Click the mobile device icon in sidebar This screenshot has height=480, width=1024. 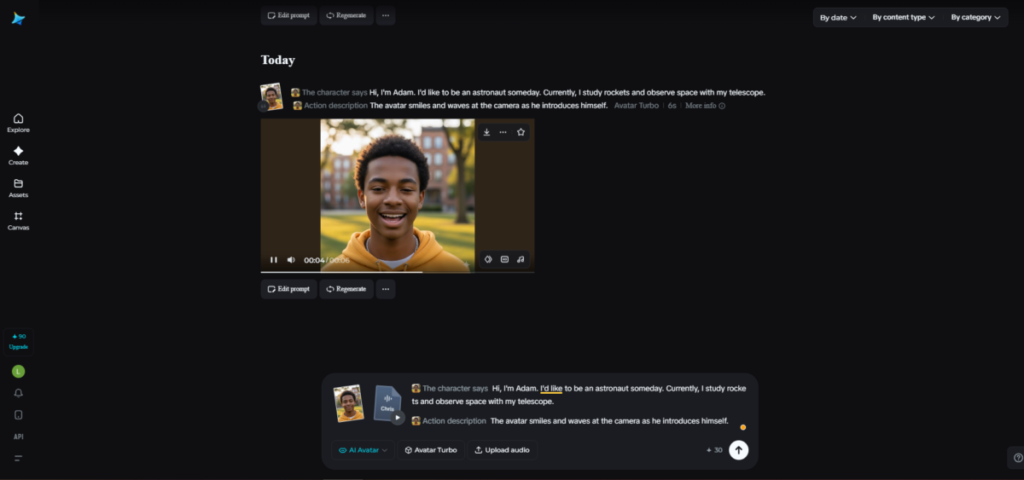tap(18, 415)
